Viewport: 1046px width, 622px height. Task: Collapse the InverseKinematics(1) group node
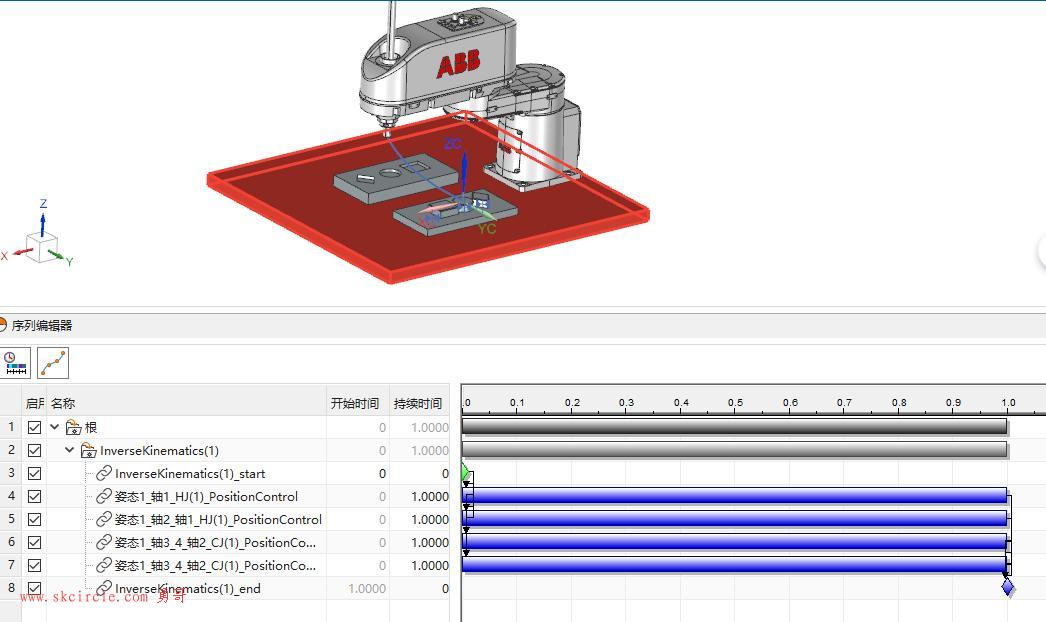70,451
